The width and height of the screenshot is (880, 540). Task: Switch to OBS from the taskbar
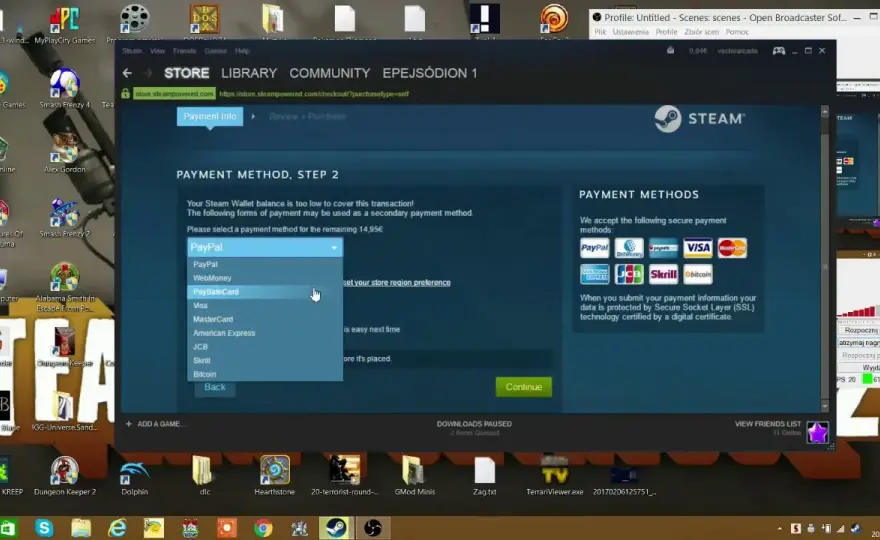[373, 528]
